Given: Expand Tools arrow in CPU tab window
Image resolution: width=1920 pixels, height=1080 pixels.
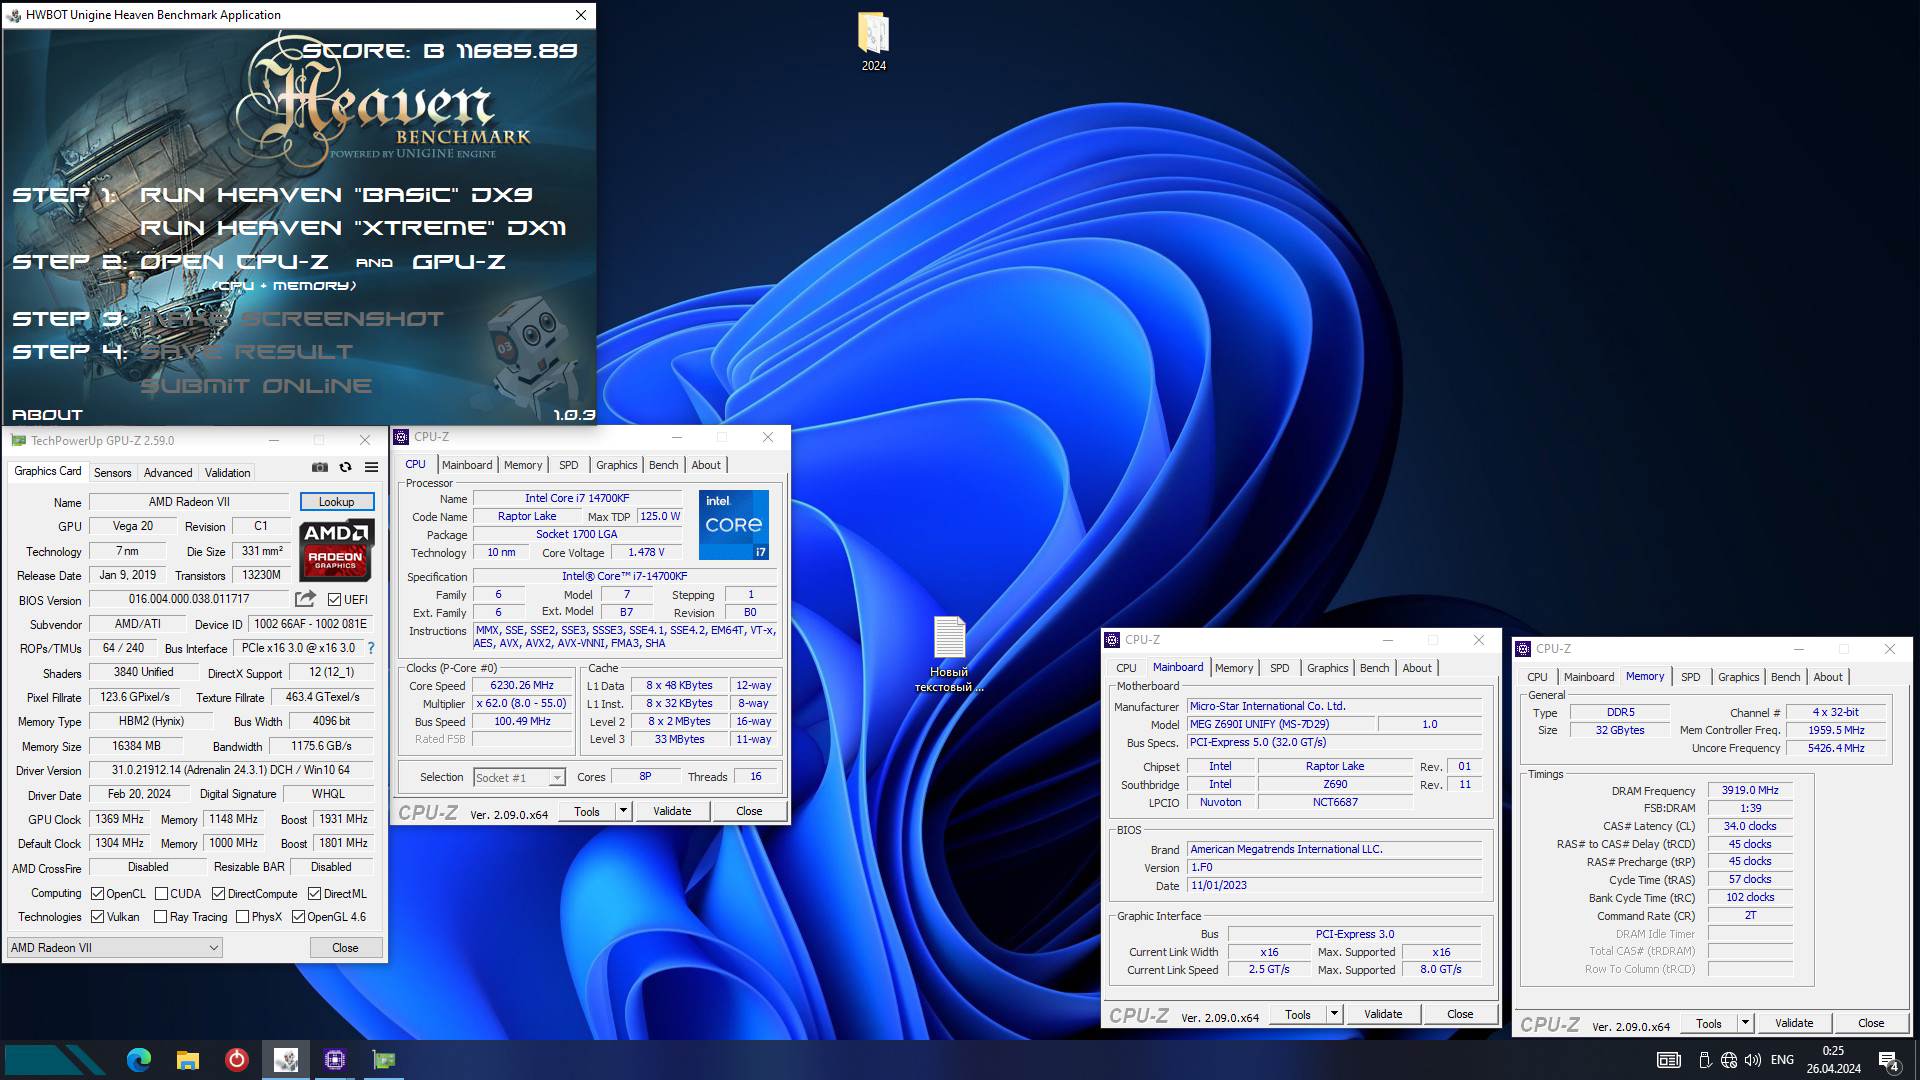Looking at the screenshot, I should click(x=623, y=811).
